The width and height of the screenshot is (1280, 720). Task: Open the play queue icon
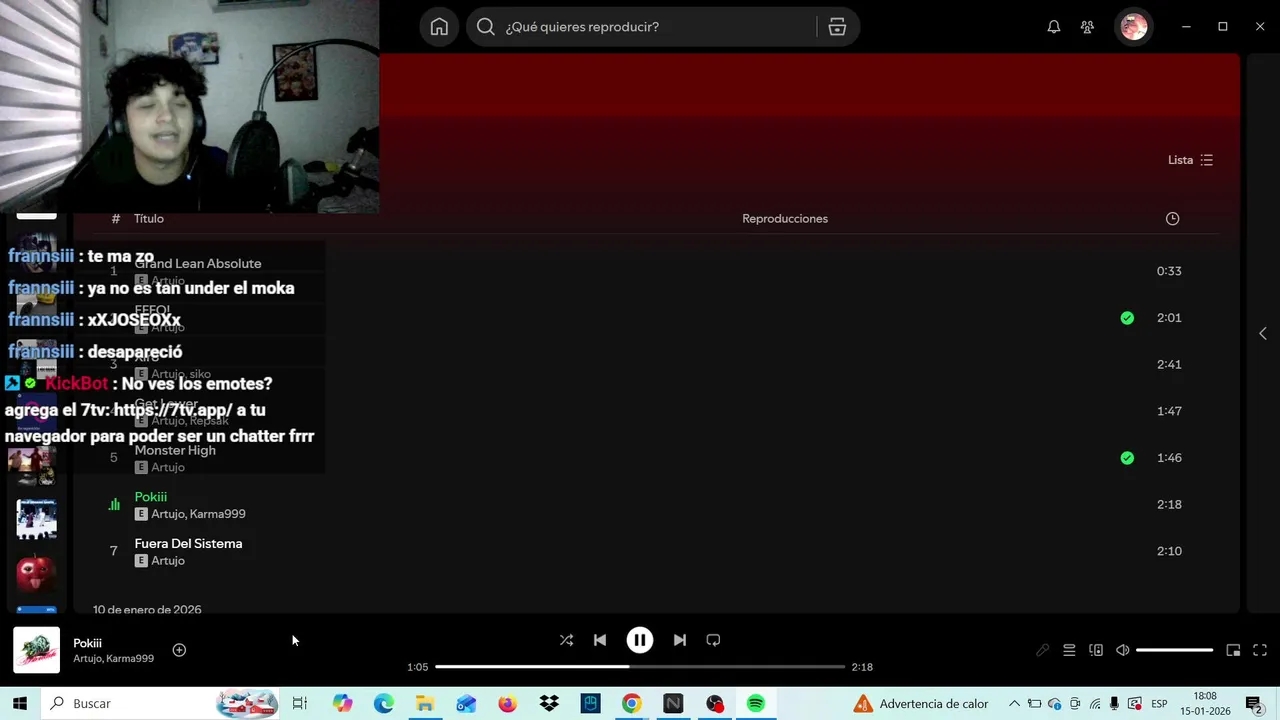[1069, 650]
